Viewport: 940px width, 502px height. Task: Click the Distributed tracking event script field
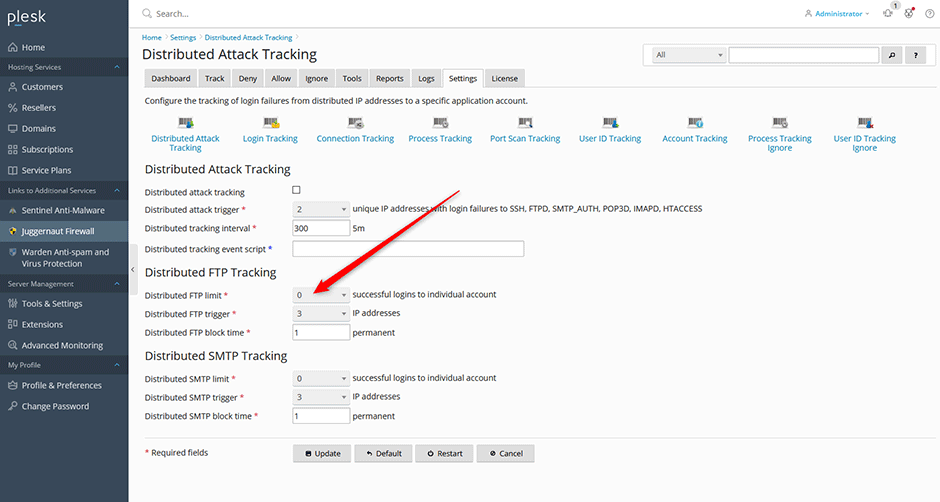click(x=407, y=248)
